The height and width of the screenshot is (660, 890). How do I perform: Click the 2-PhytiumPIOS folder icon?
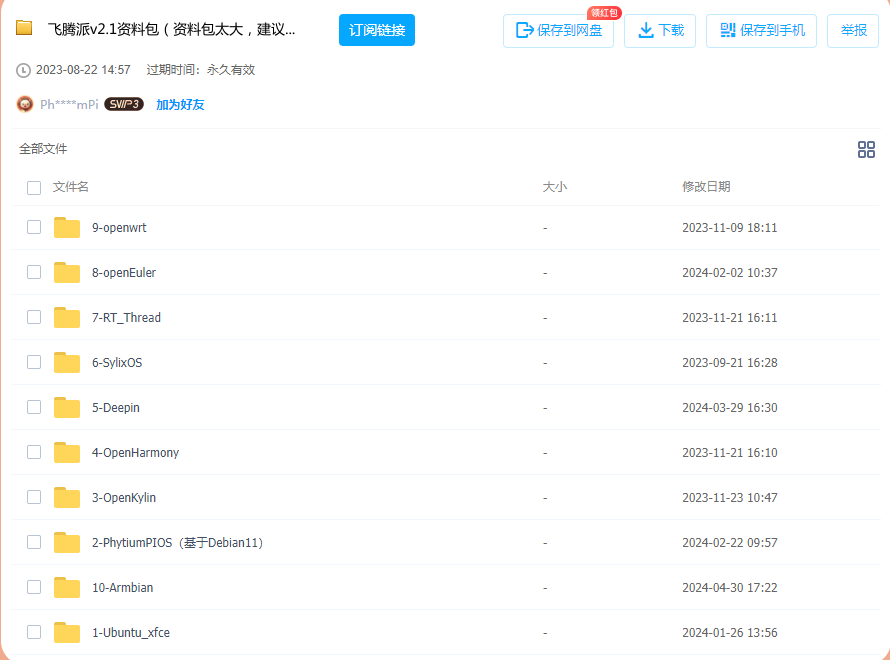pyautogui.click(x=67, y=542)
